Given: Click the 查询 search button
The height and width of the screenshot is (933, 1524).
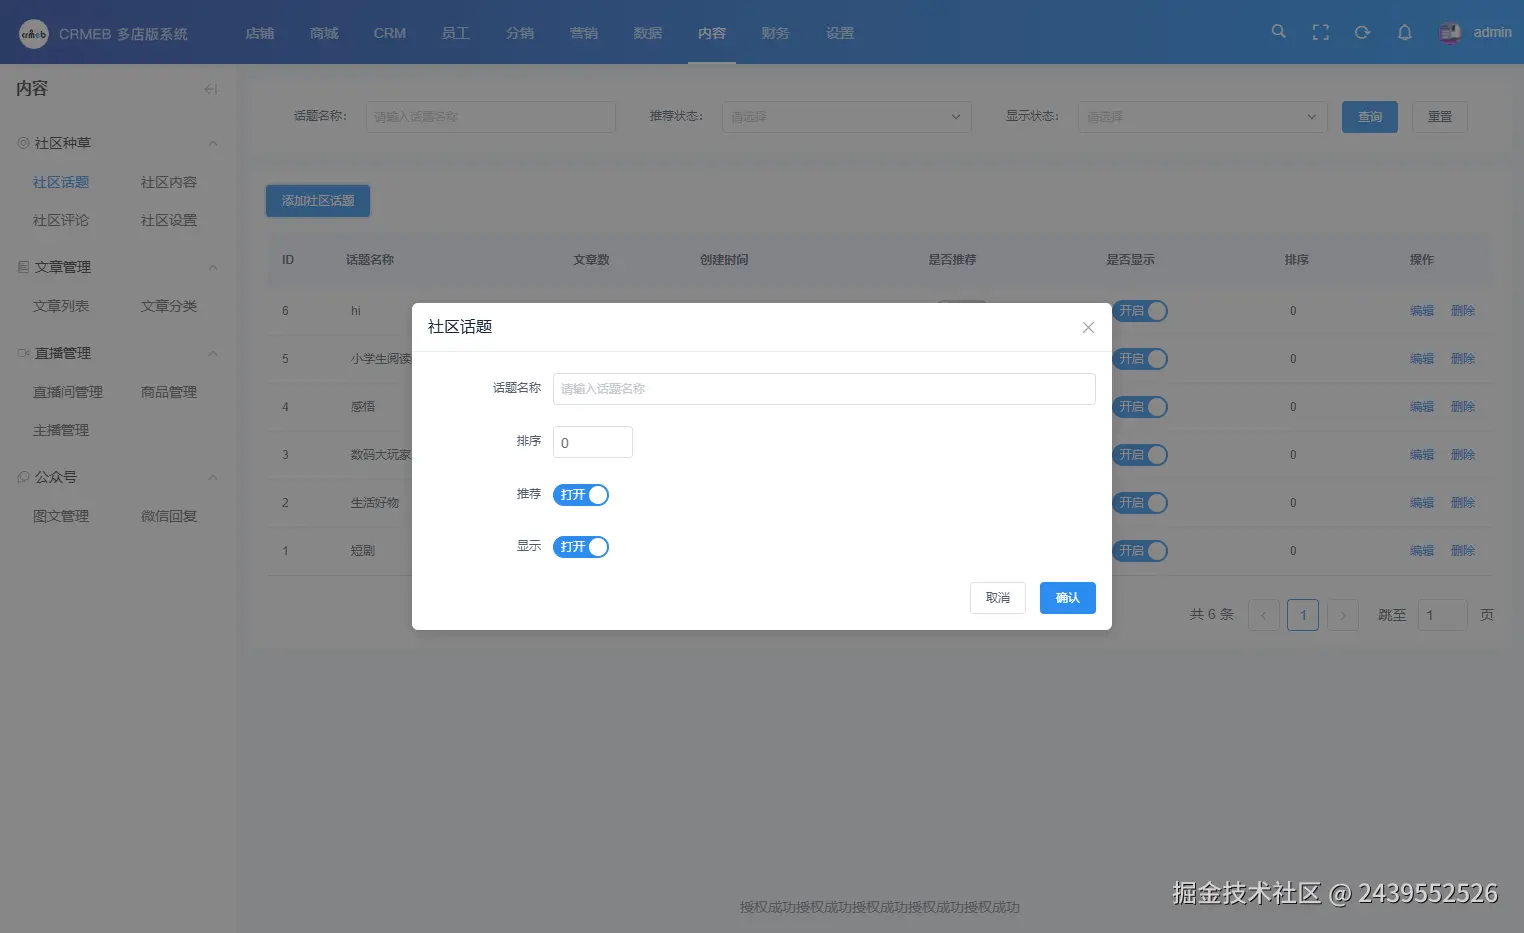Looking at the screenshot, I should point(1370,117).
